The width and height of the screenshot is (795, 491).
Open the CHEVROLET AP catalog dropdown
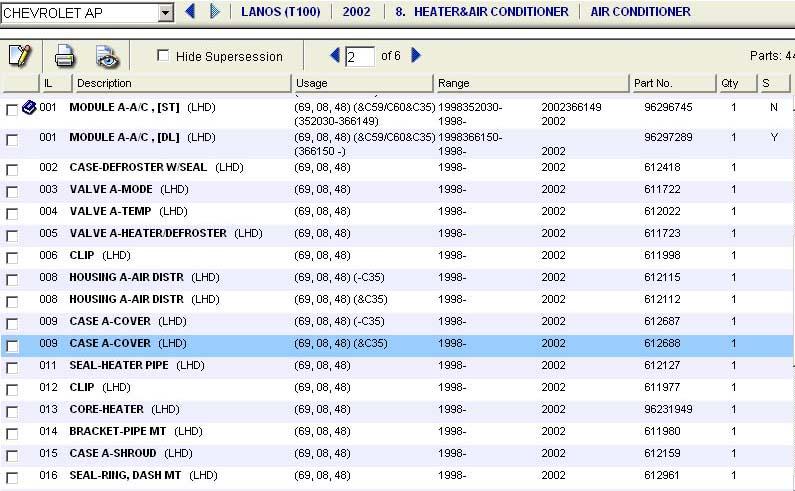pos(165,13)
